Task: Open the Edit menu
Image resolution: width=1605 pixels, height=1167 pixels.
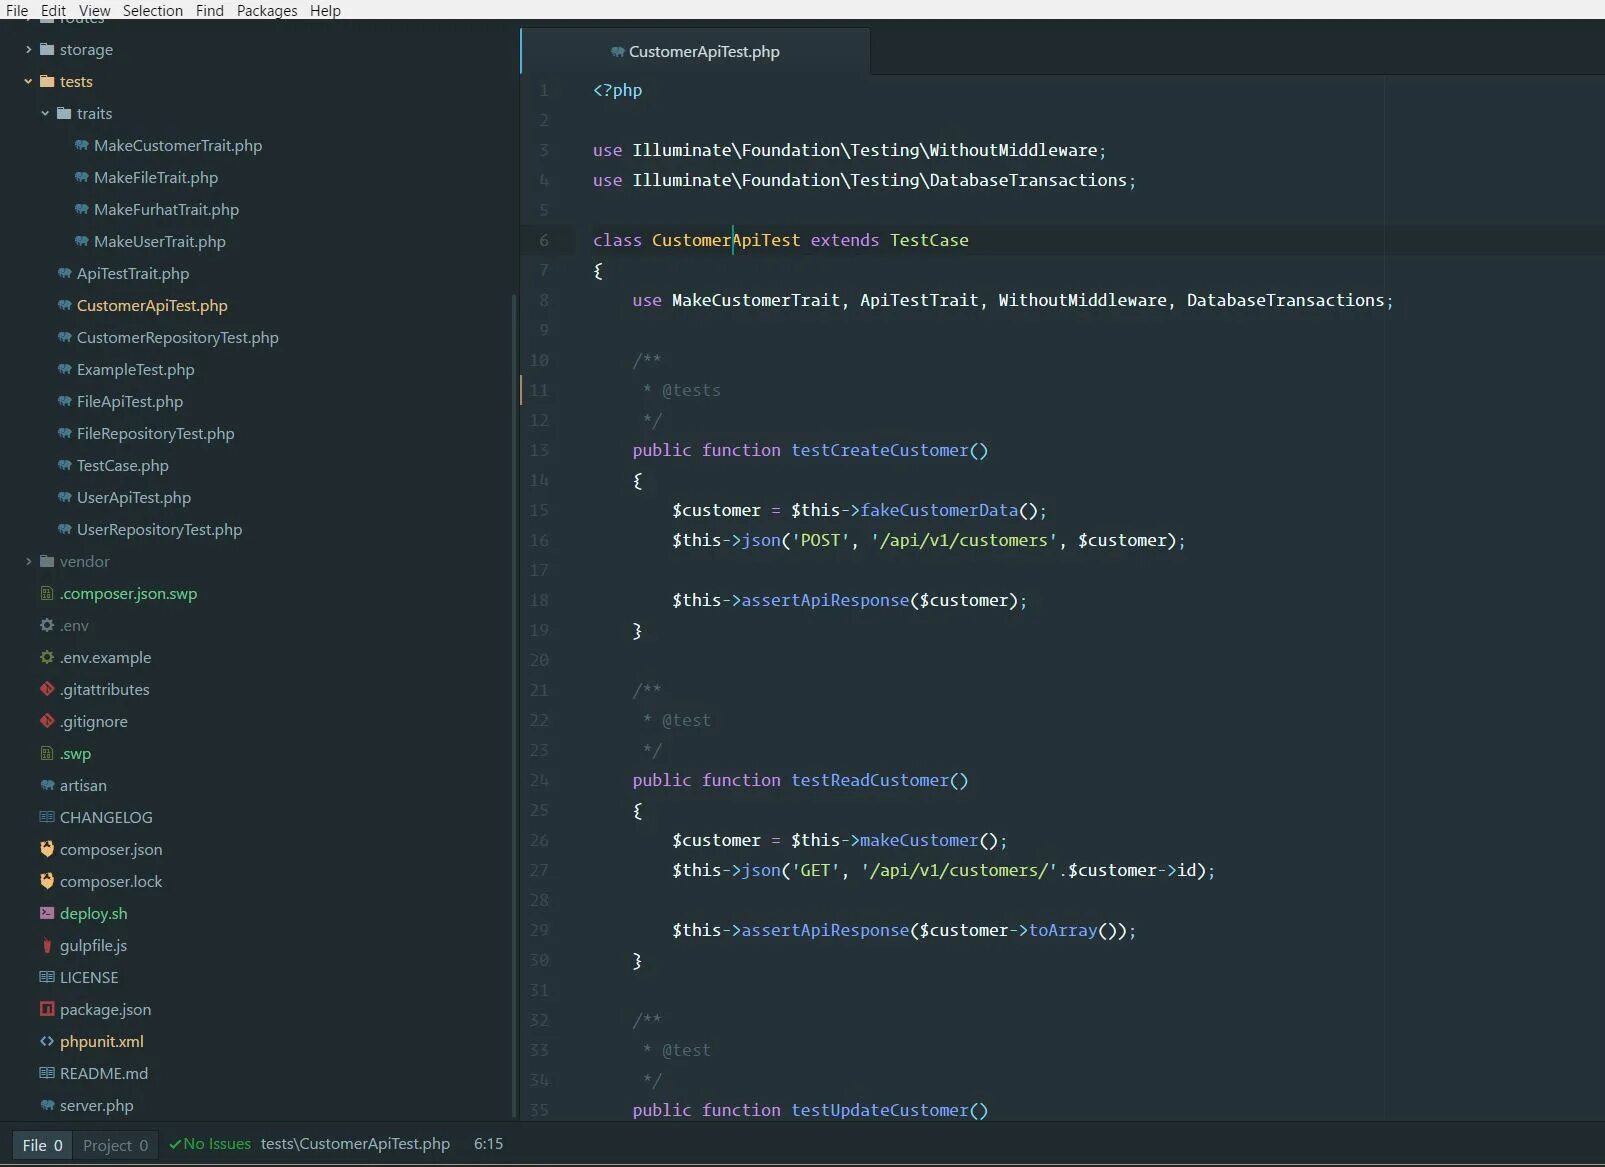Action: tap(53, 10)
